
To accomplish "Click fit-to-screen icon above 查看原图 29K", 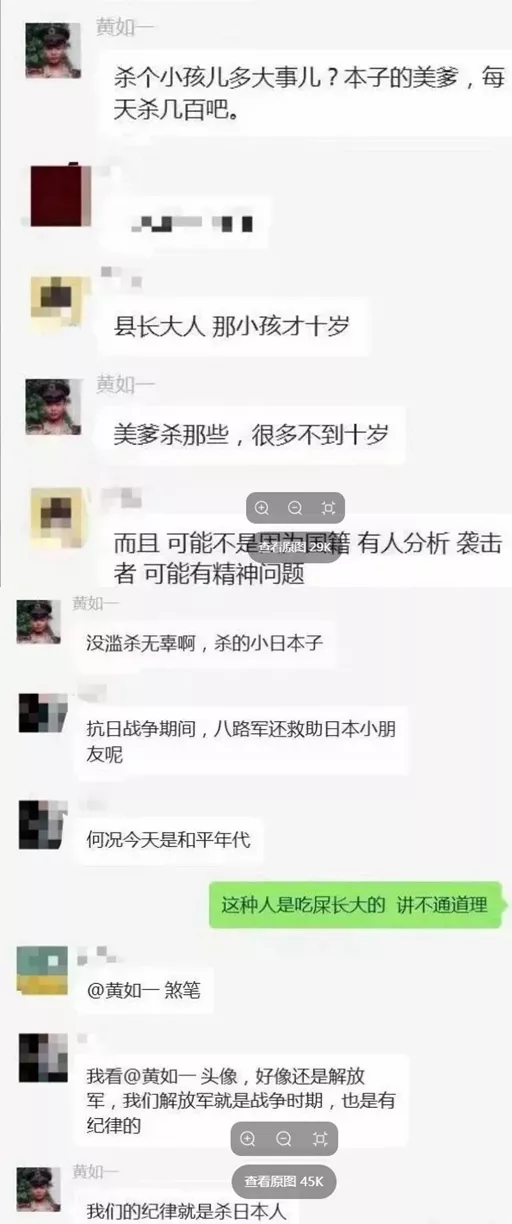I will pyautogui.click(x=328, y=508).
